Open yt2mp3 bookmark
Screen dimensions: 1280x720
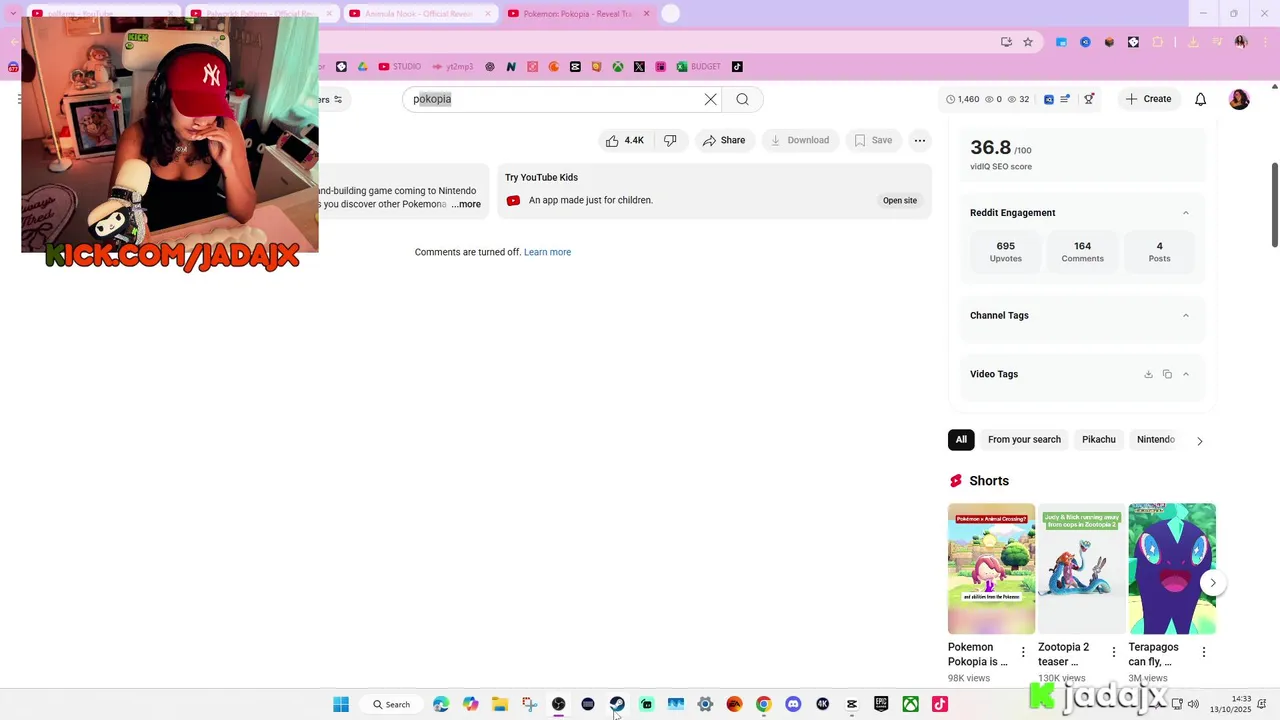click(453, 67)
